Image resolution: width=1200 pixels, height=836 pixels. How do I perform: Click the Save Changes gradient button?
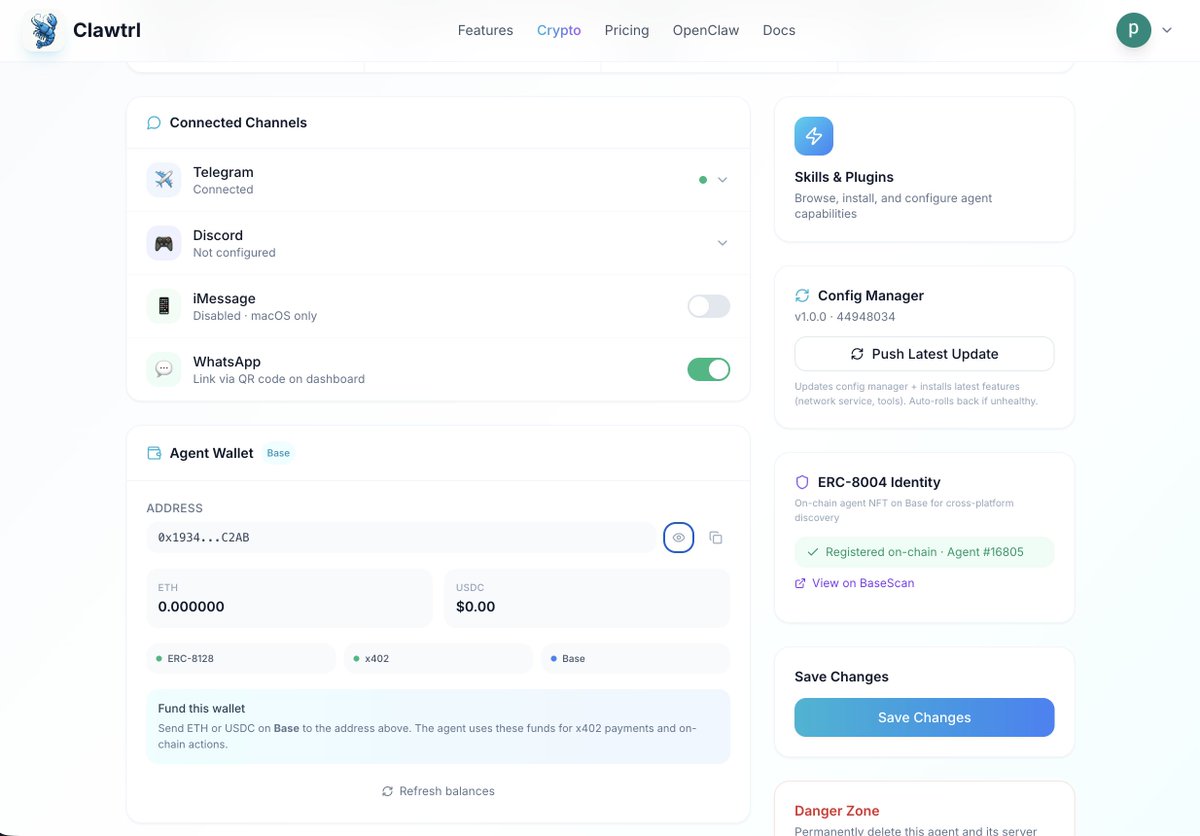click(x=924, y=717)
